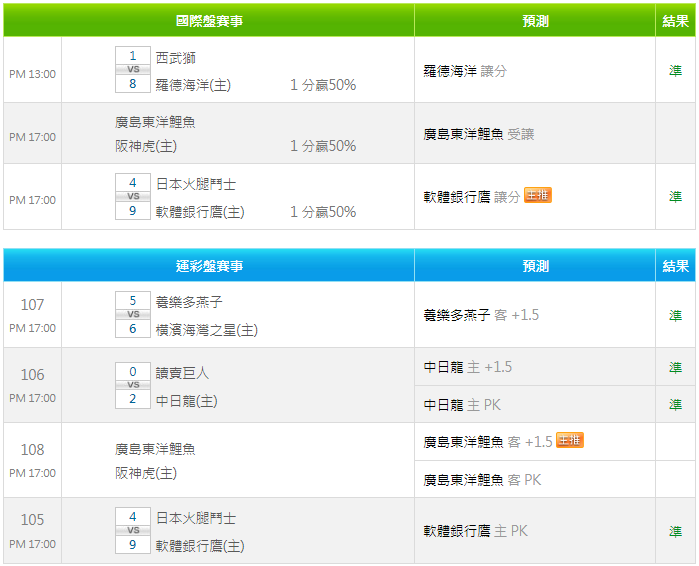
Task: Select the 軟體銀行鷹 讓分 prediction text
Action: [472, 197]
